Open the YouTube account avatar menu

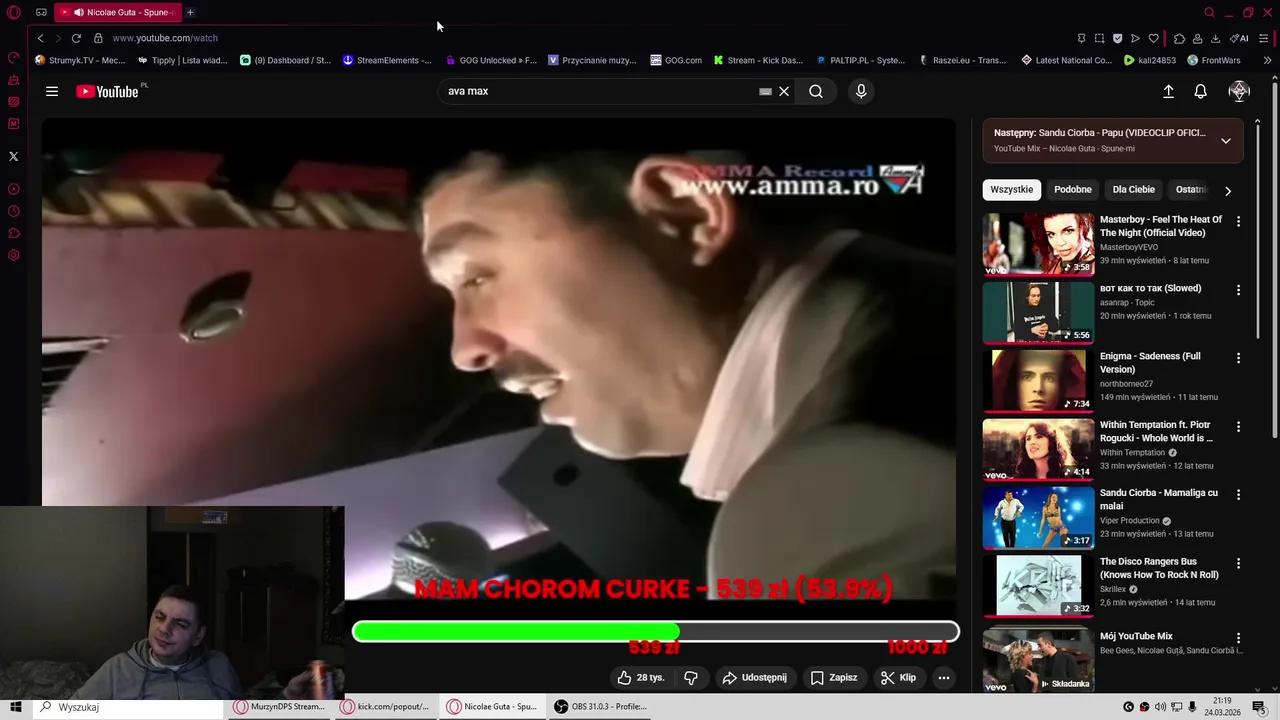pos(1239,91)
